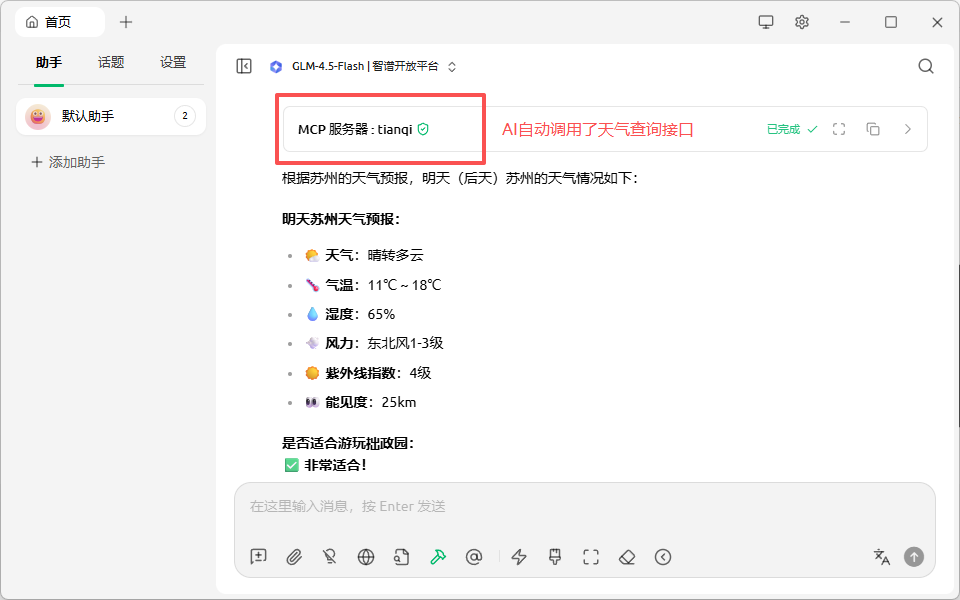Viewport: 960px width, 600px height.
Task: Clear the conversation with the eraser icon
Action: pos(626,557)
